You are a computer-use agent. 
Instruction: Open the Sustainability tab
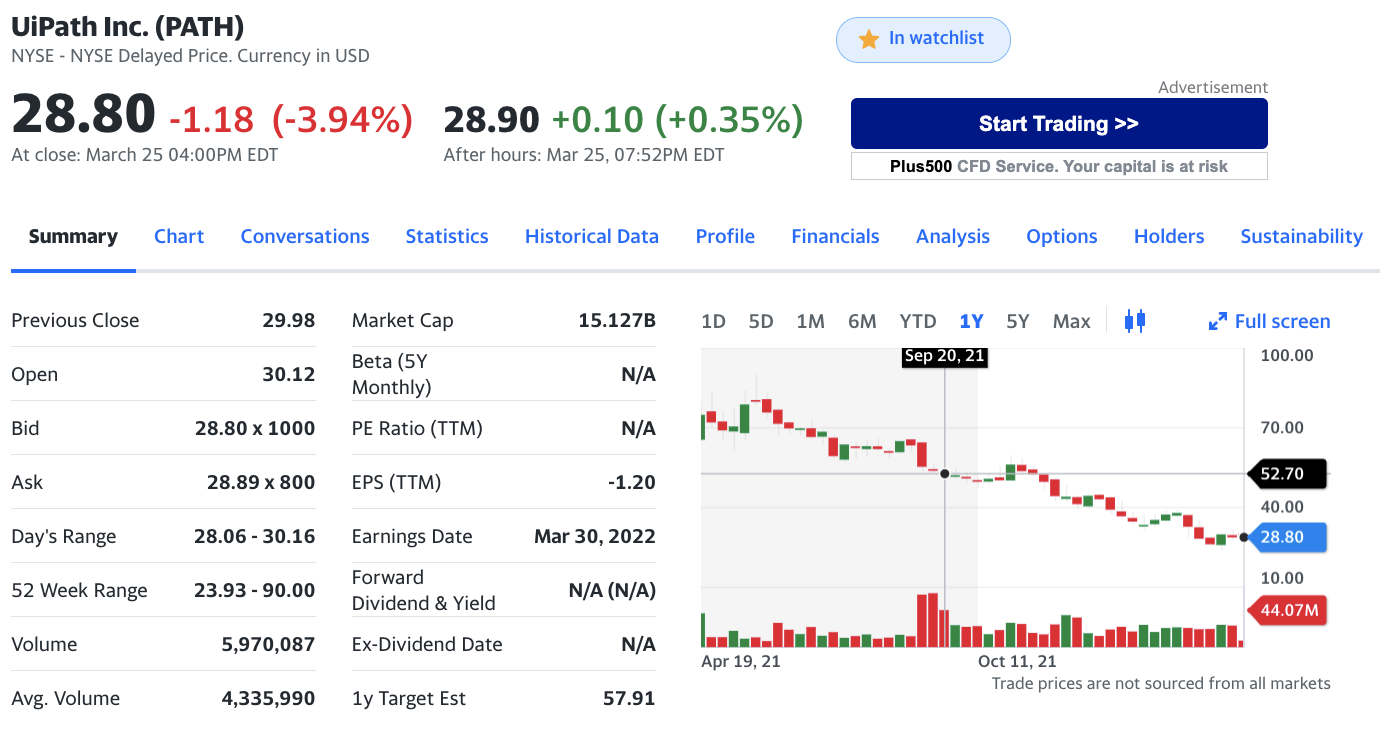click(x=1302, y=237)
